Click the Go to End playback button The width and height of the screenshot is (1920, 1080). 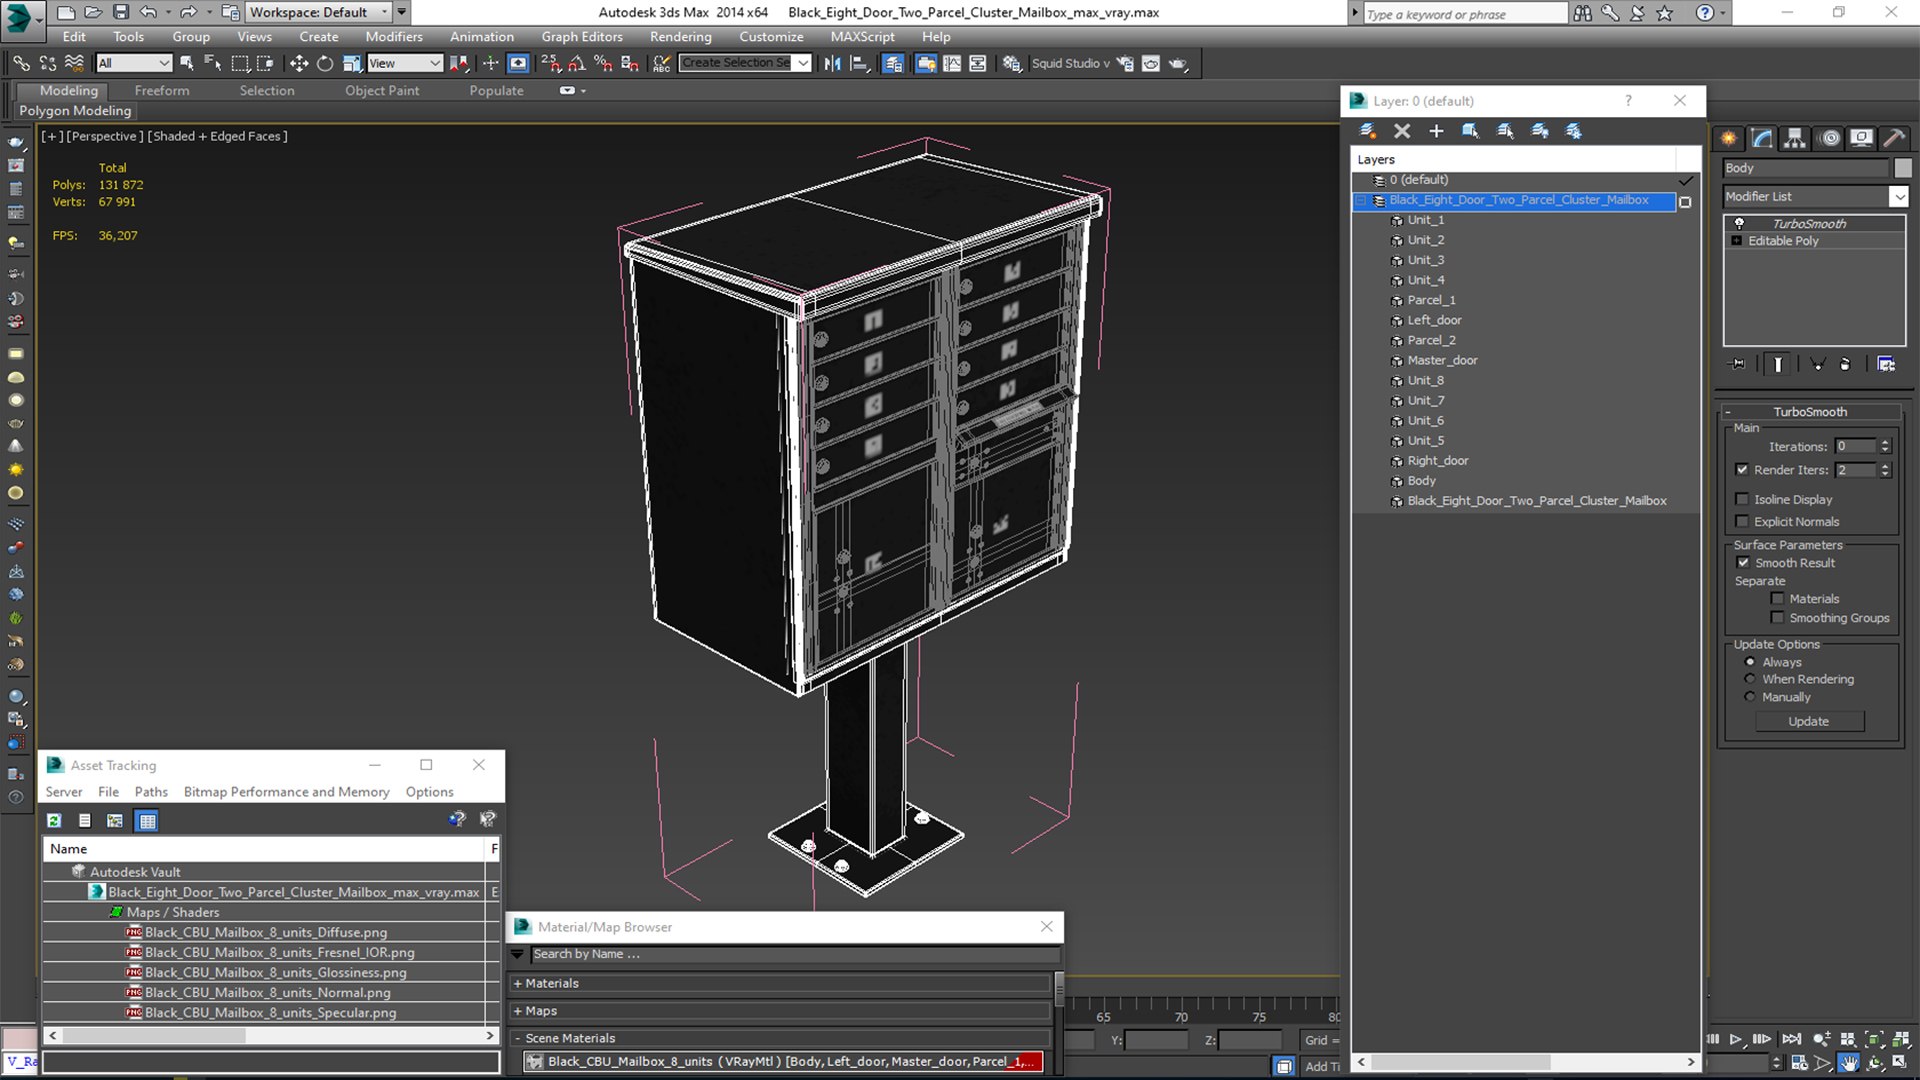coord(1792,1040)
